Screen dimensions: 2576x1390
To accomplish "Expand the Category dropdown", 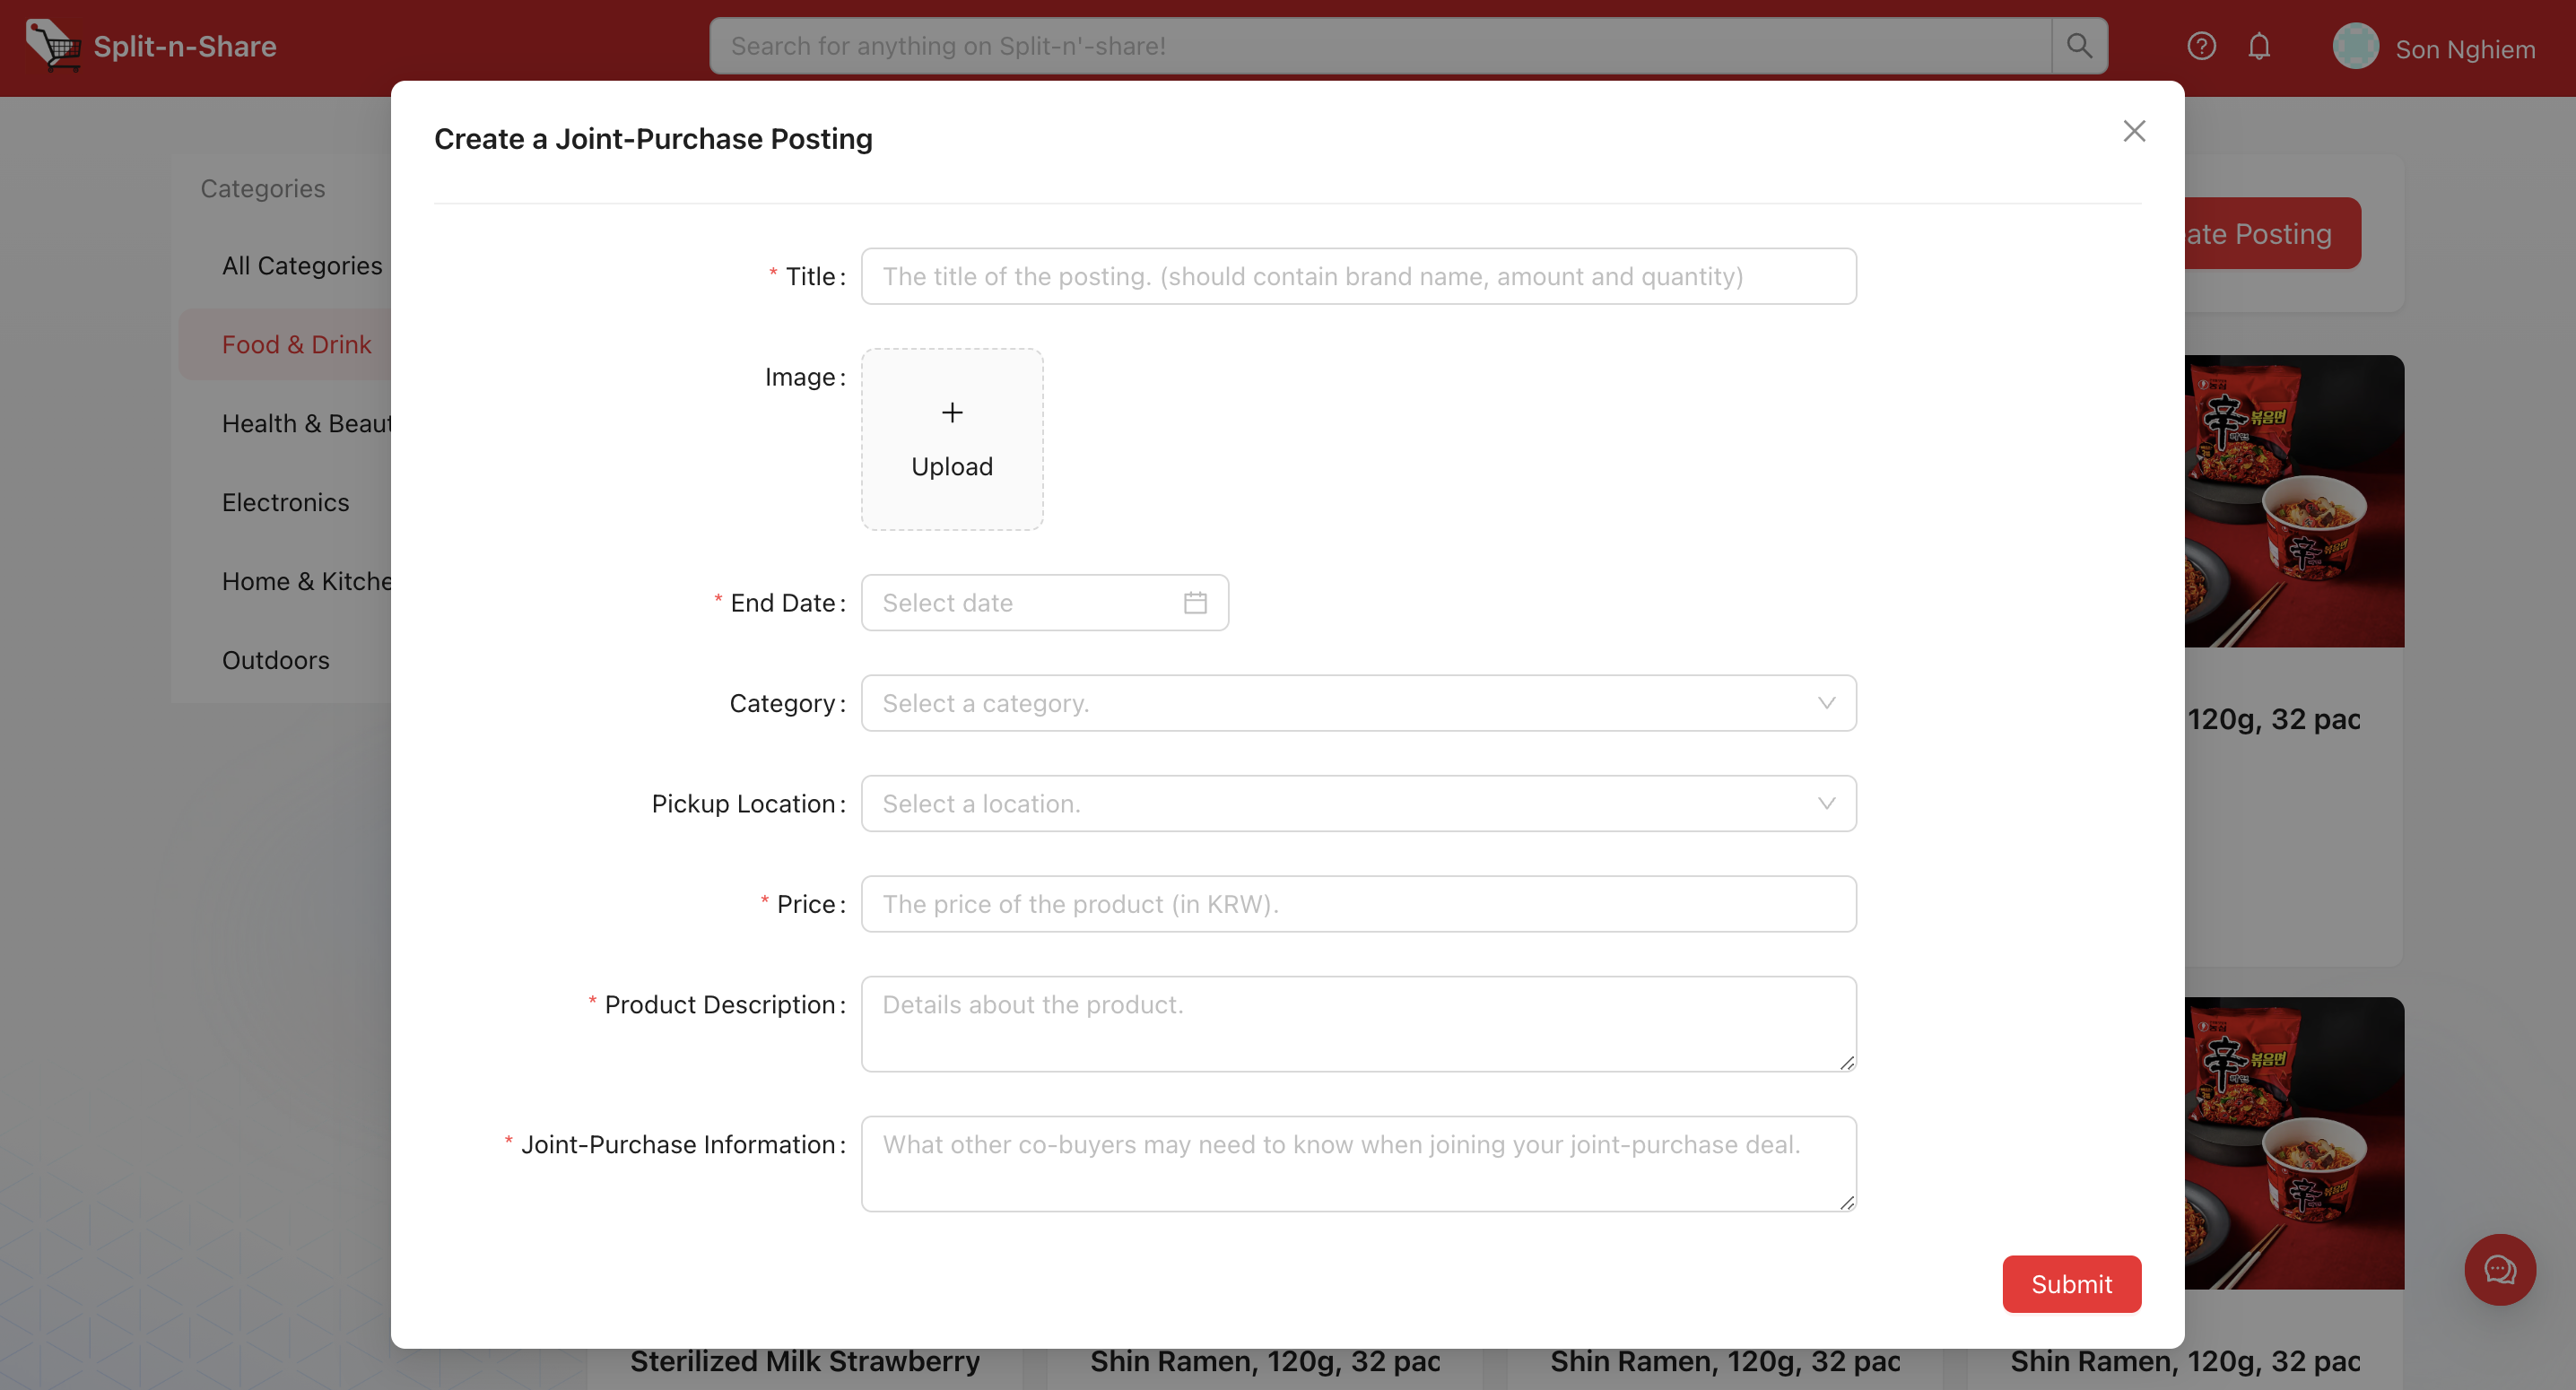I will (1358, 703).
